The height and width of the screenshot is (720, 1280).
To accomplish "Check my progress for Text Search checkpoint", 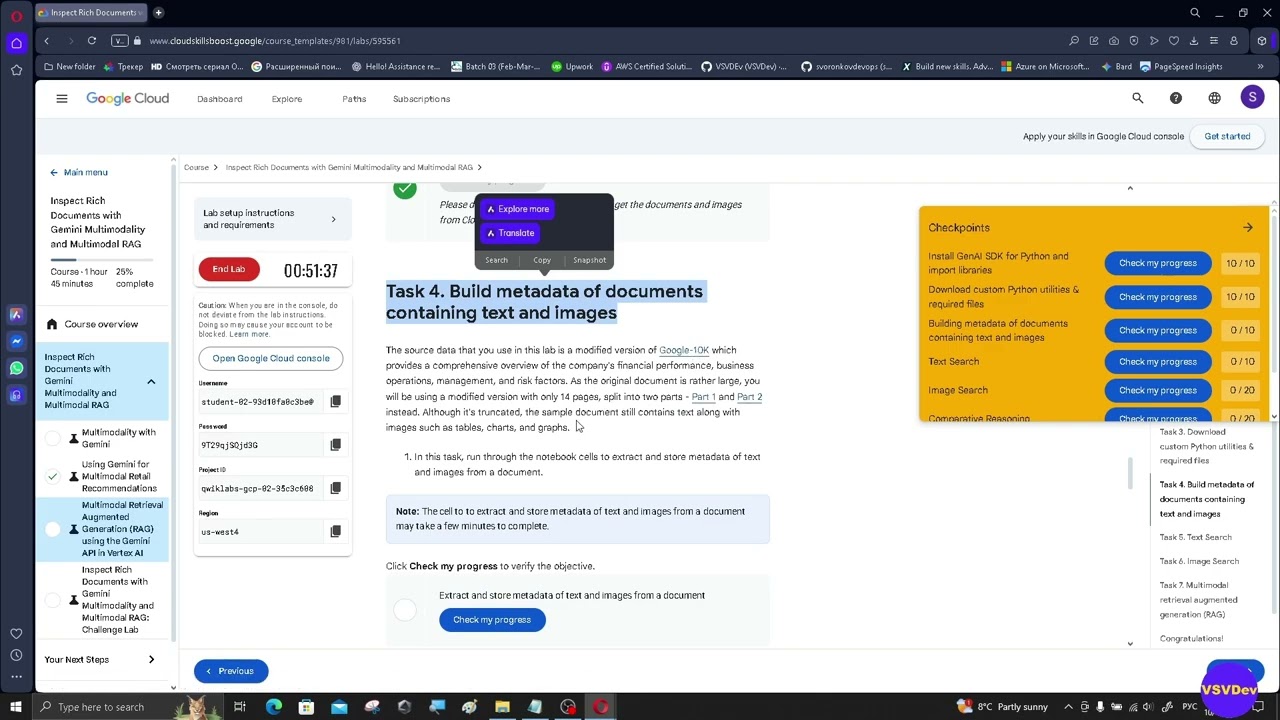I will (1158, 362).
